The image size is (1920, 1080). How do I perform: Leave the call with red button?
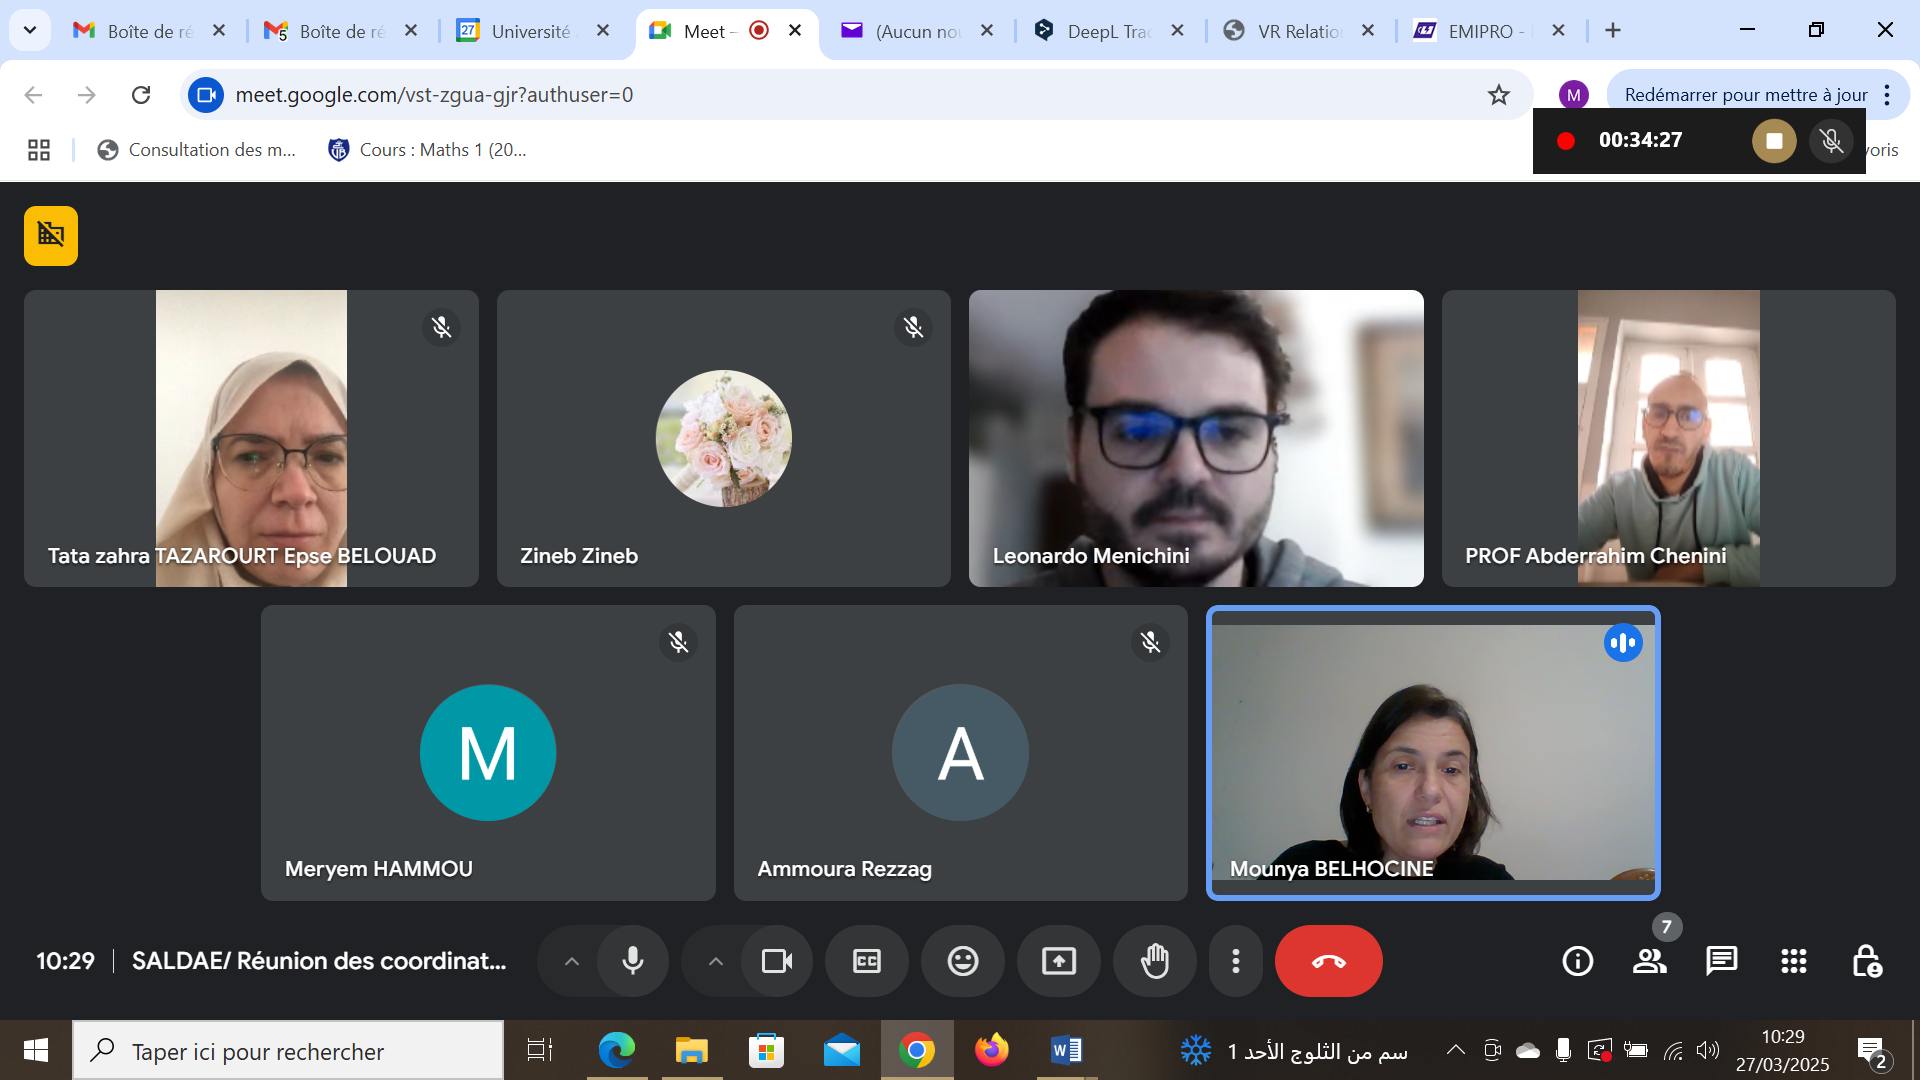coord(1328,961)
